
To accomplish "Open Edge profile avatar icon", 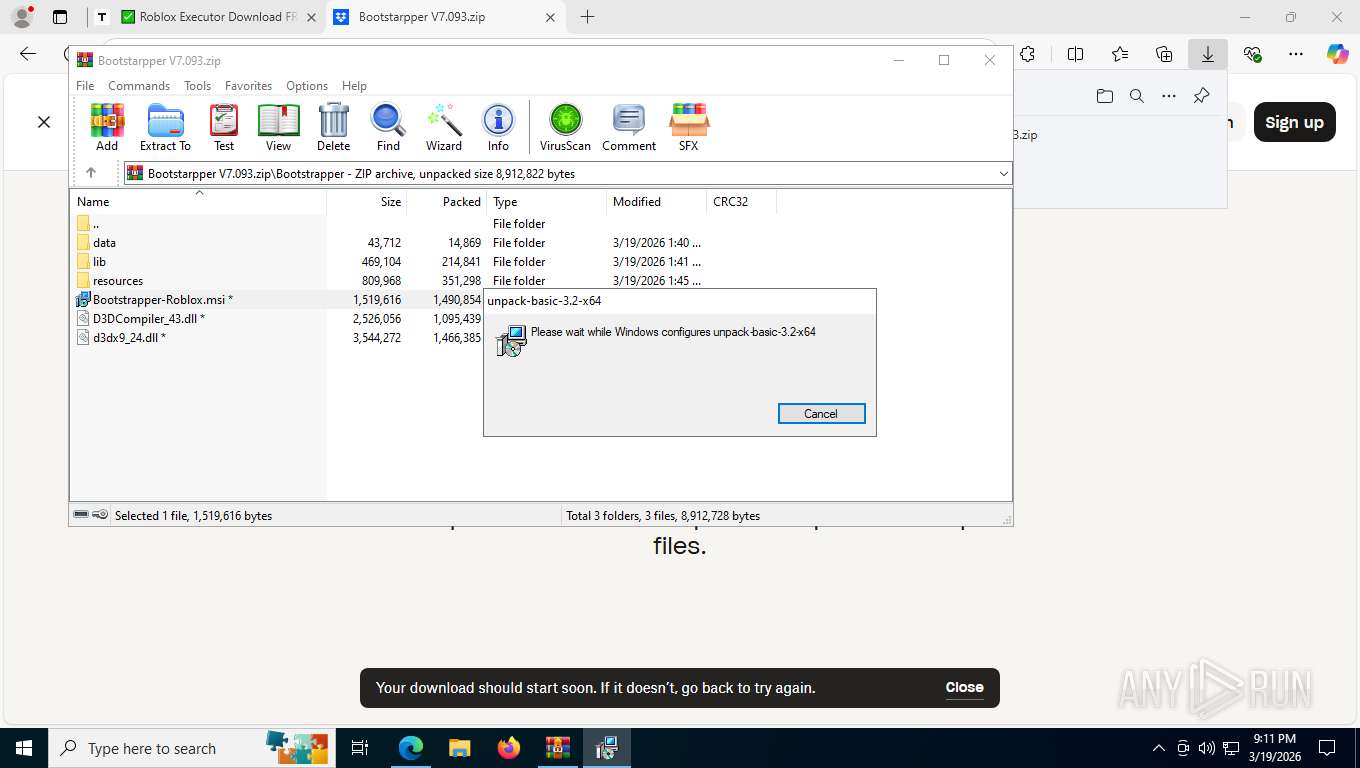I will [x=22, y=17].
